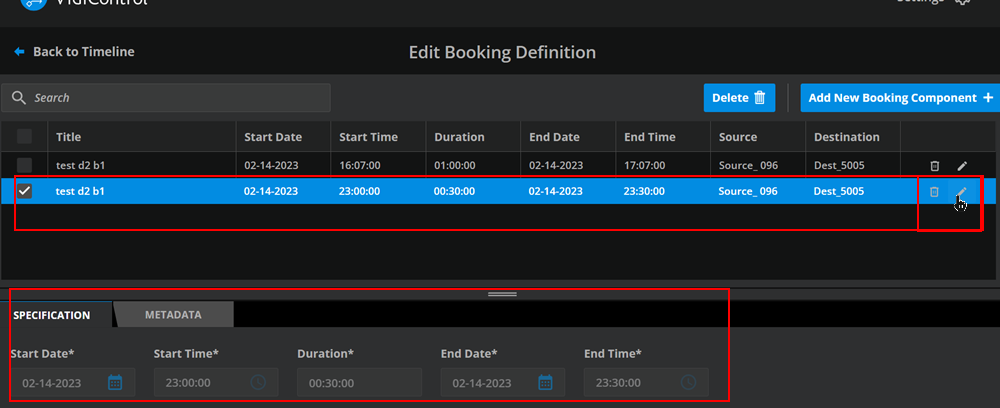Click Add New Booking Component button
1000x408 pixels.
(x=900, y=97)
